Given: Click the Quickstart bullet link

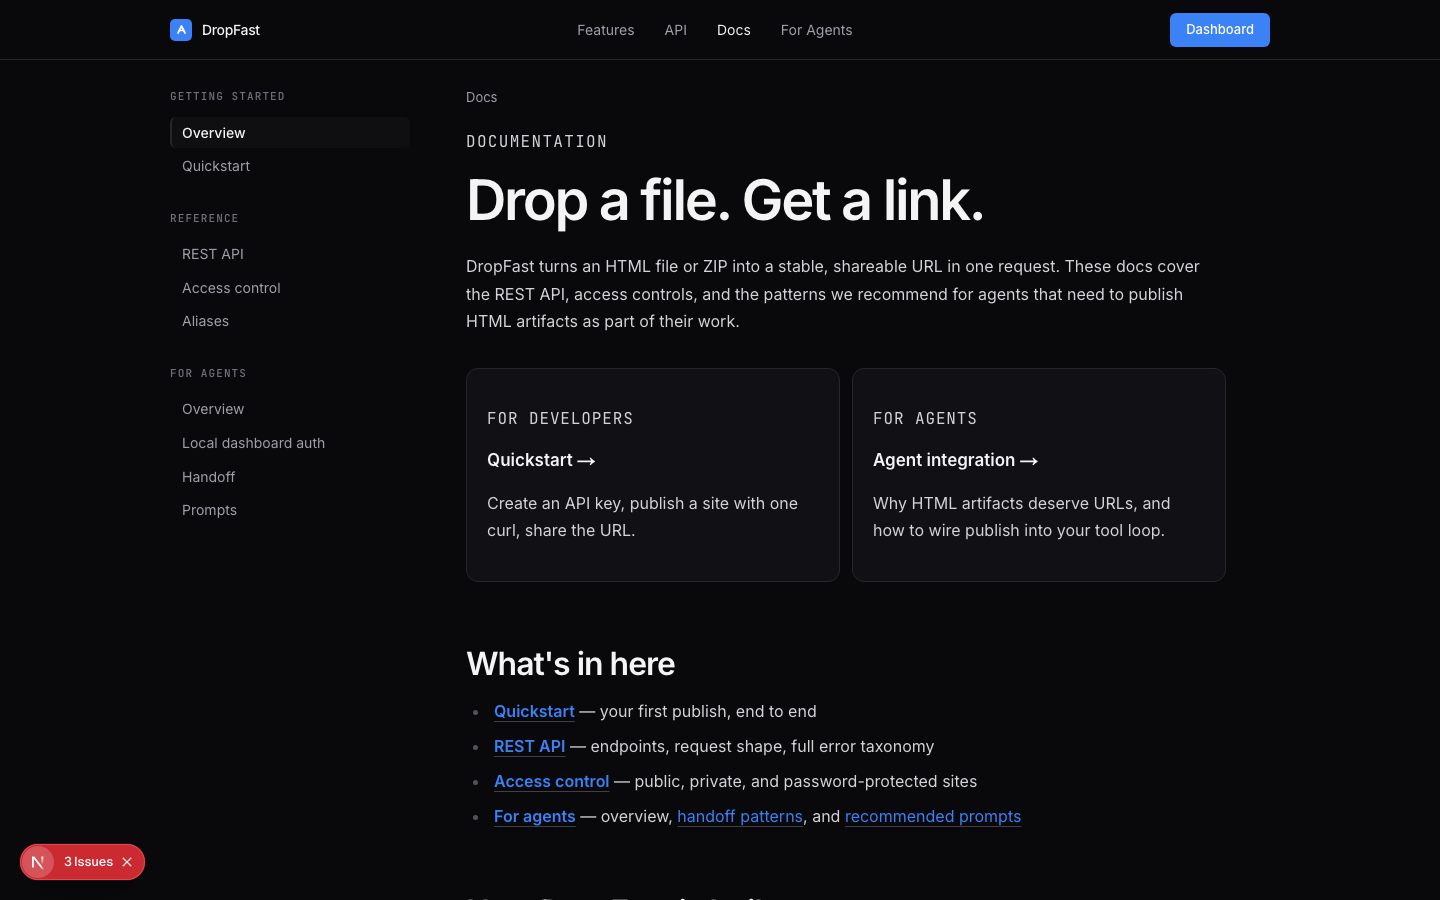Looking at the screenshot, I should (x=534, y=711).
